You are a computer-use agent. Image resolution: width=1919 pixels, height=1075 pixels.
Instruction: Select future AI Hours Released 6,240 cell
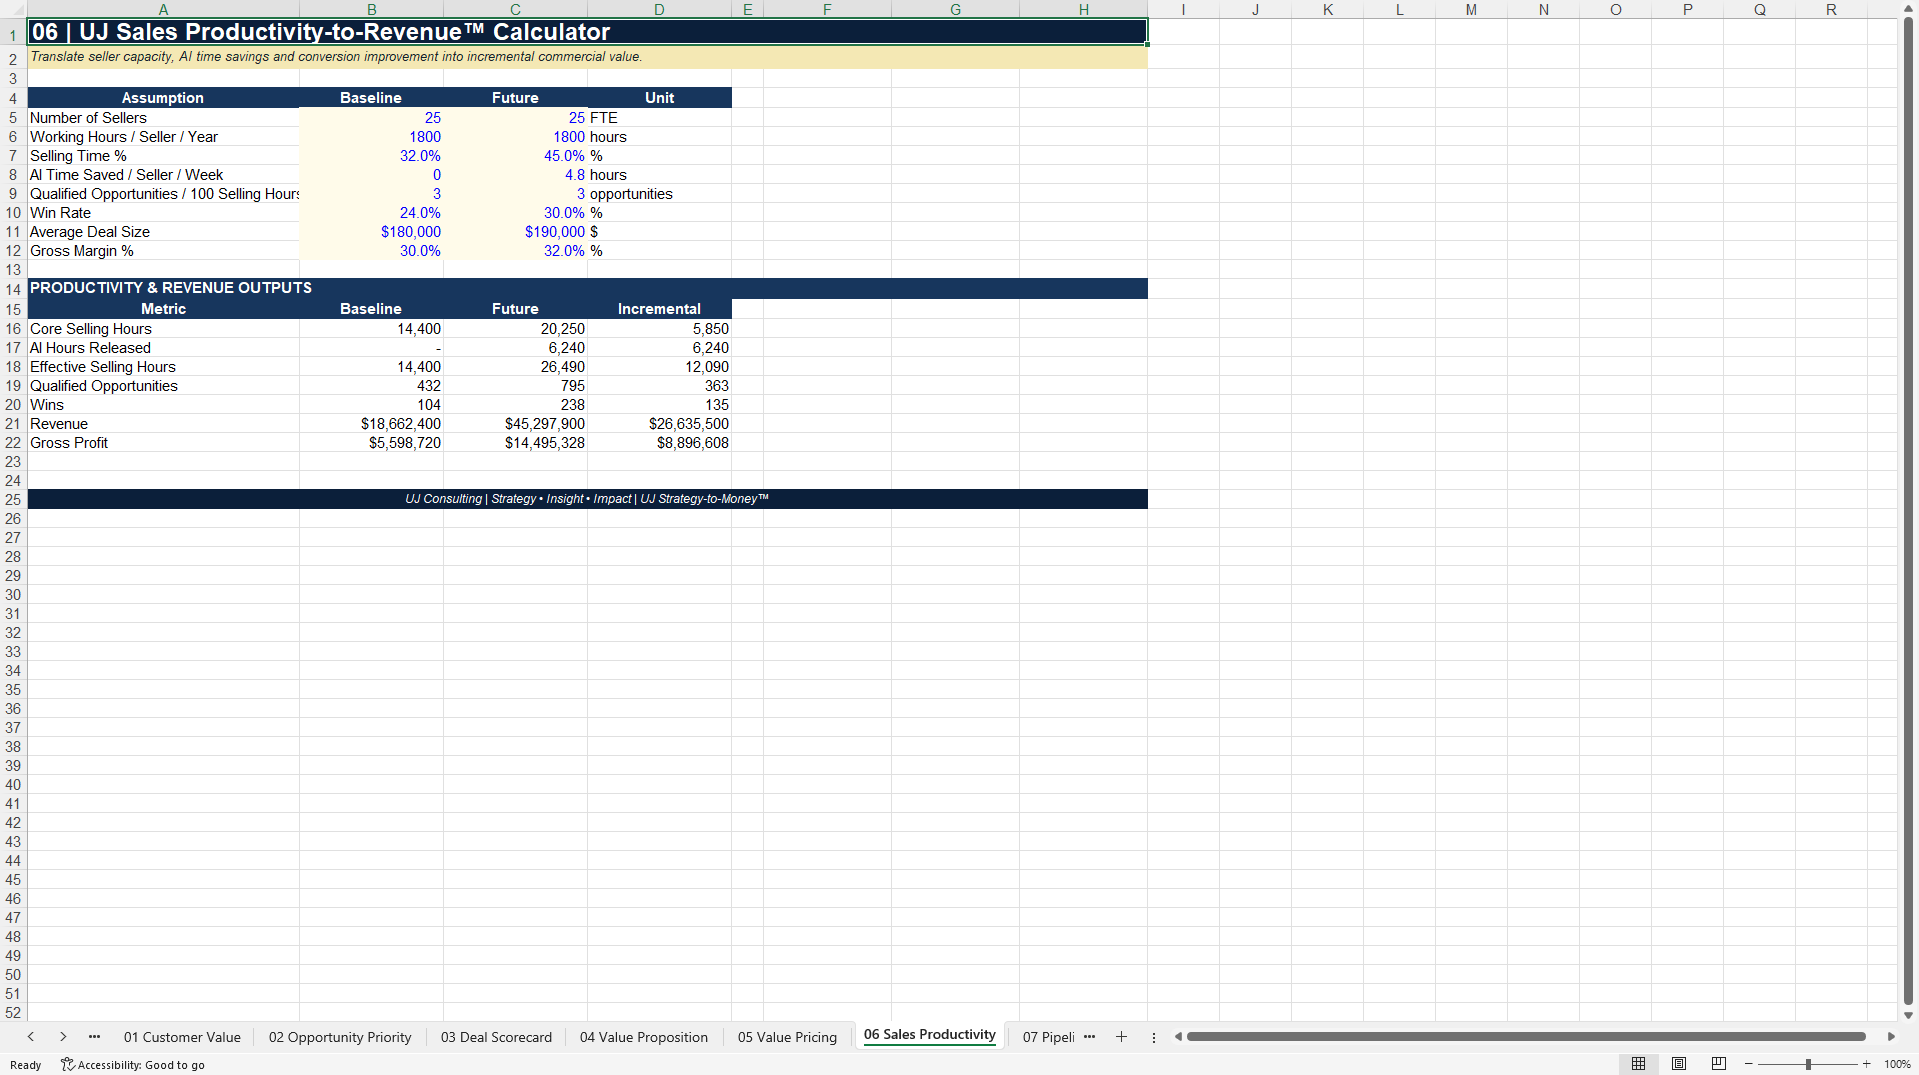tap(515, 348)
